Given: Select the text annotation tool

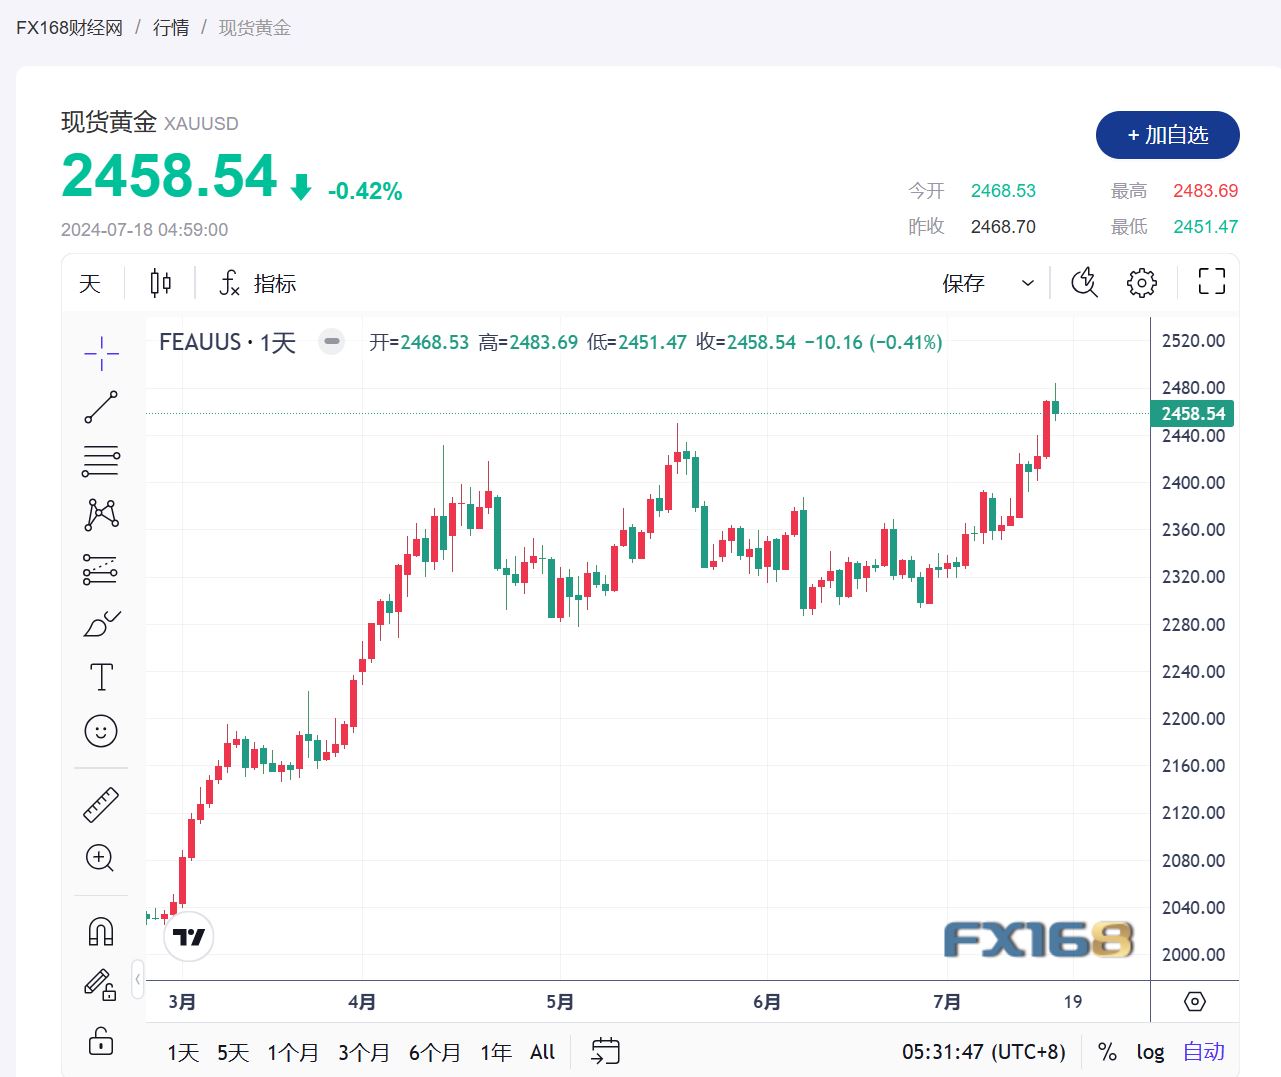Looking at the screenshot, I should click(x=100, y=676).
